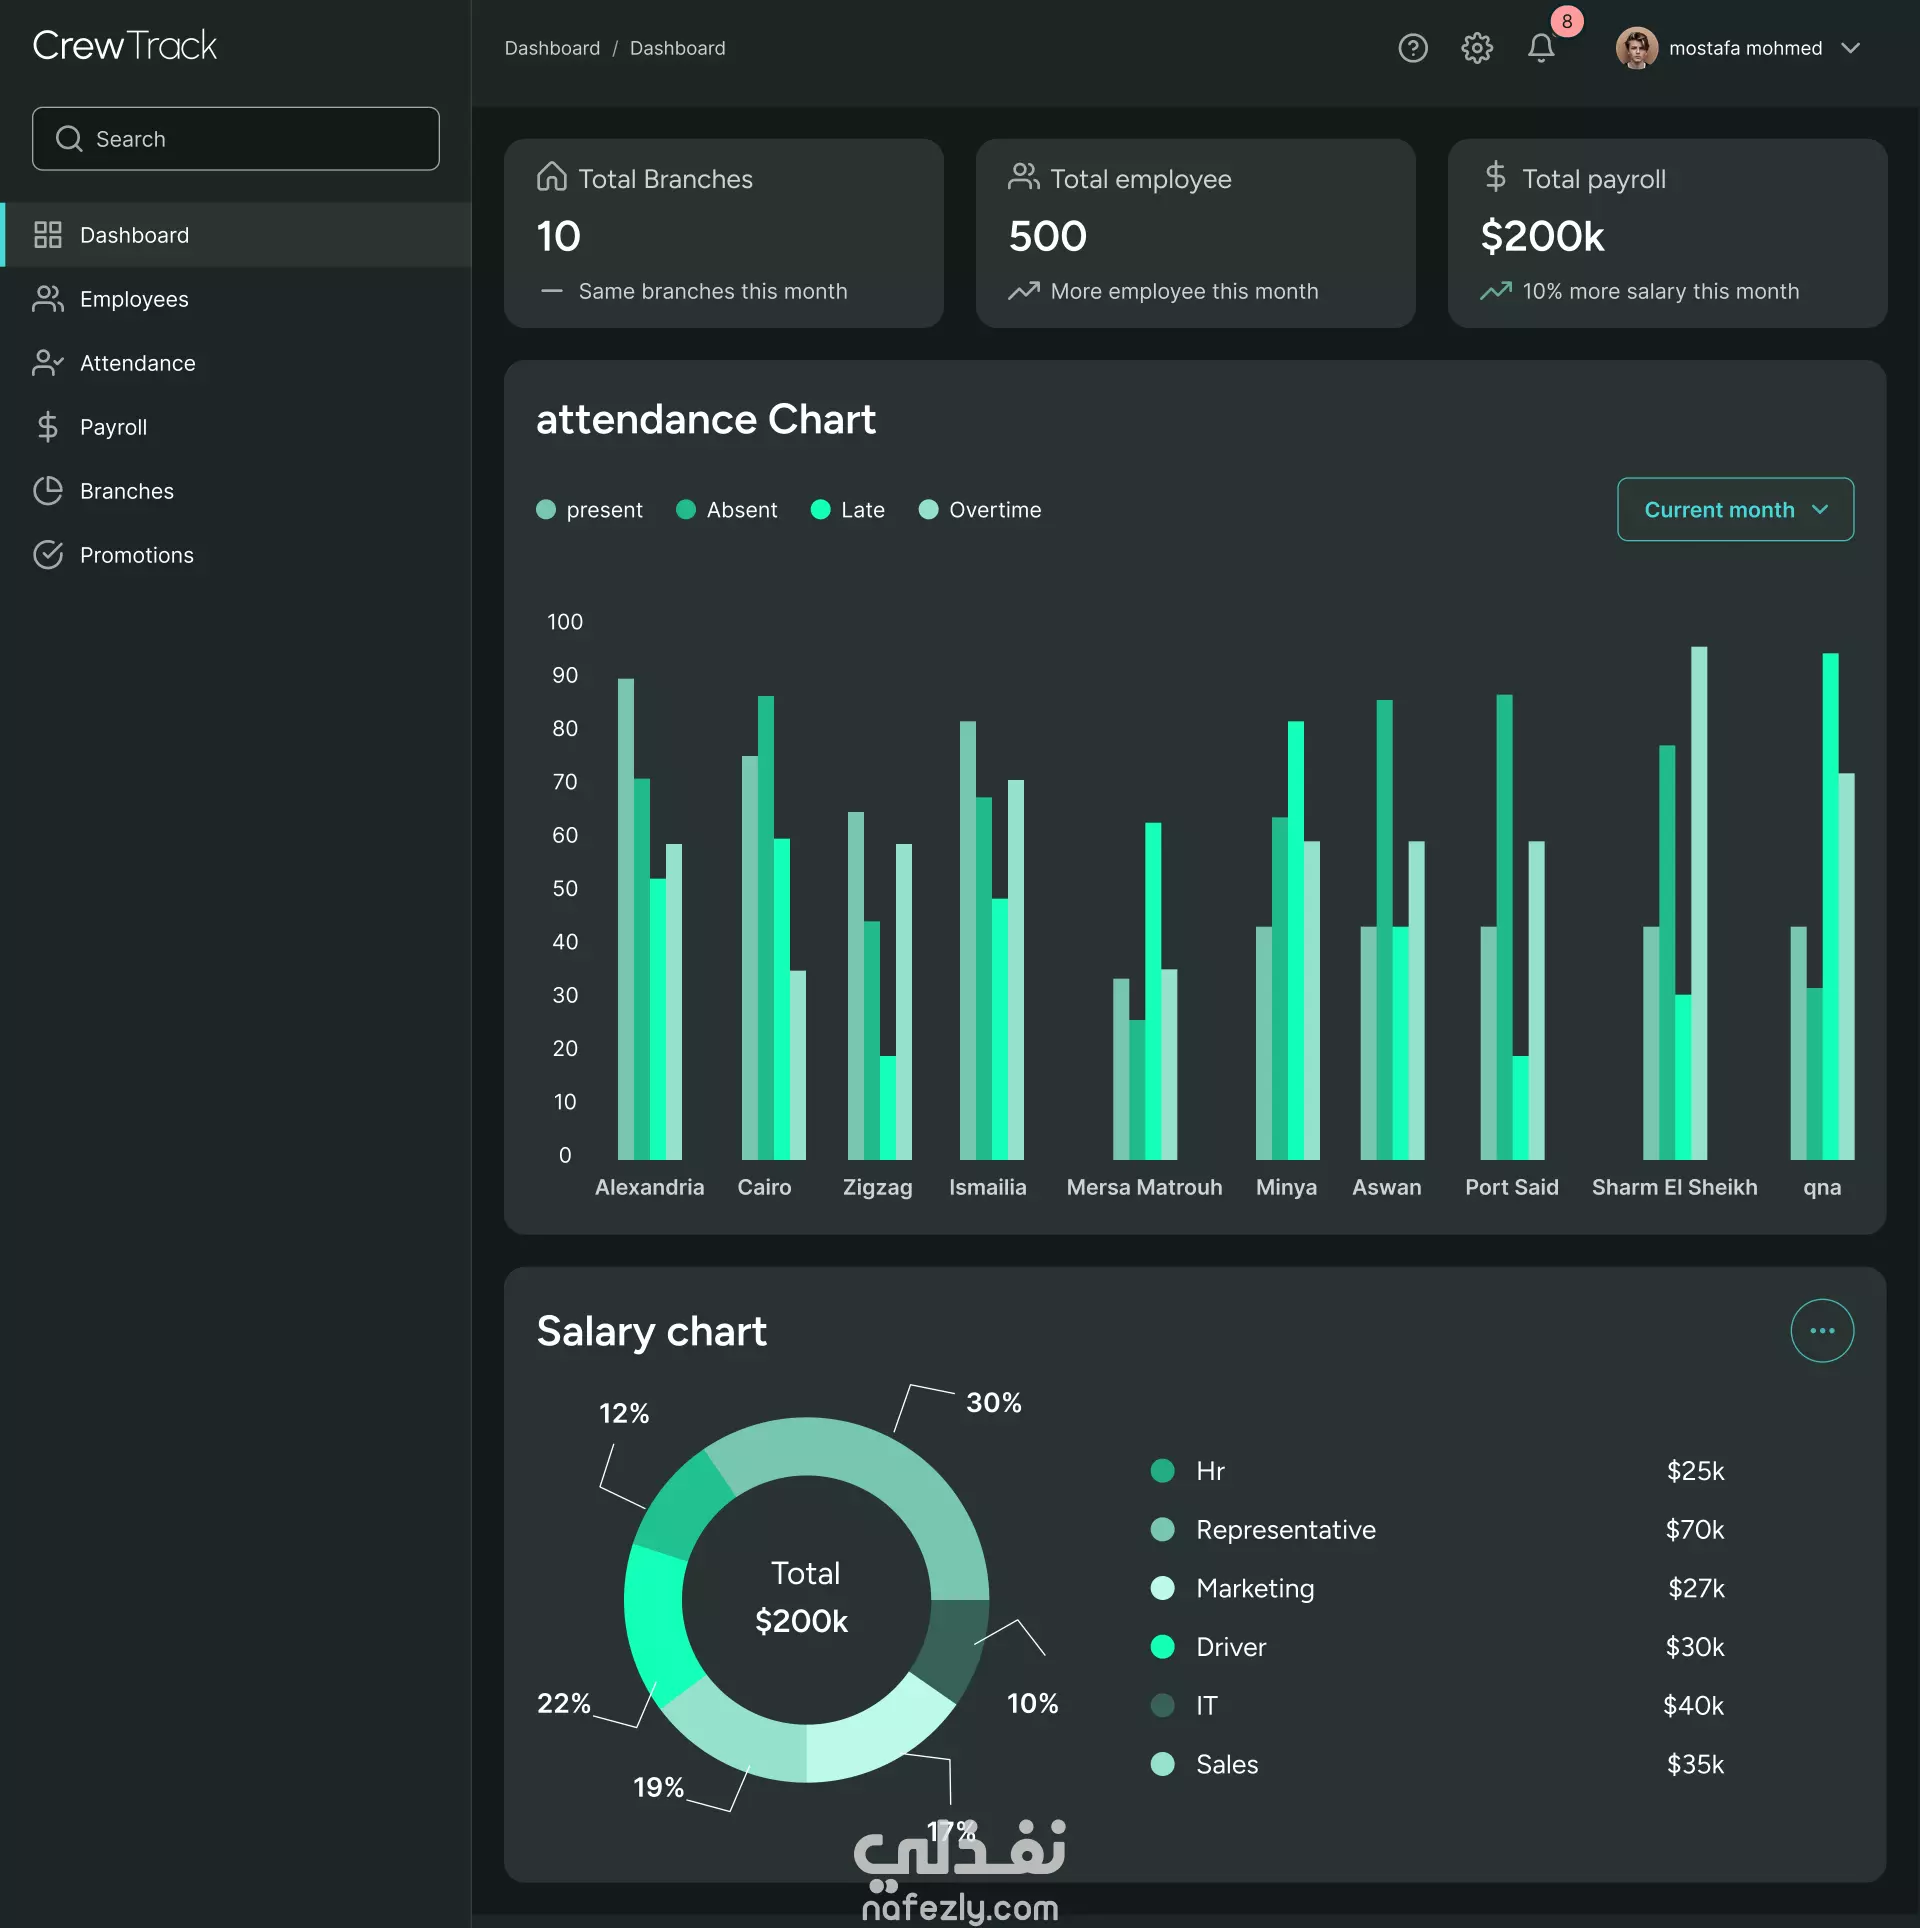Screen dimensions: 1920x1928
Task: Click the Total payroll dollar icon
Action: pos(1495,177)
